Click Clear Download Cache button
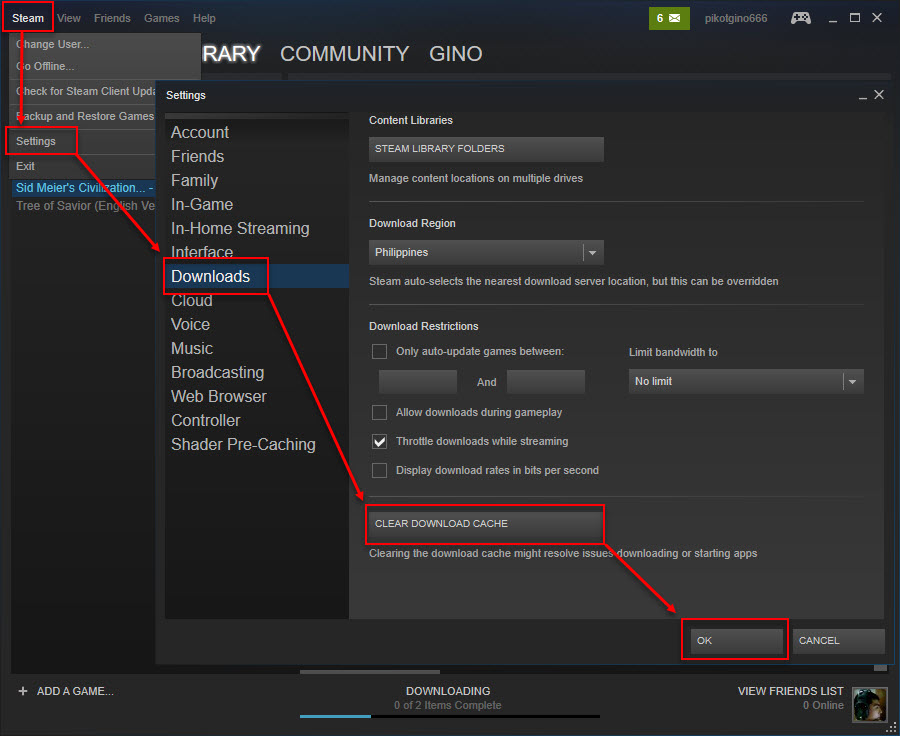 [486, 524]
